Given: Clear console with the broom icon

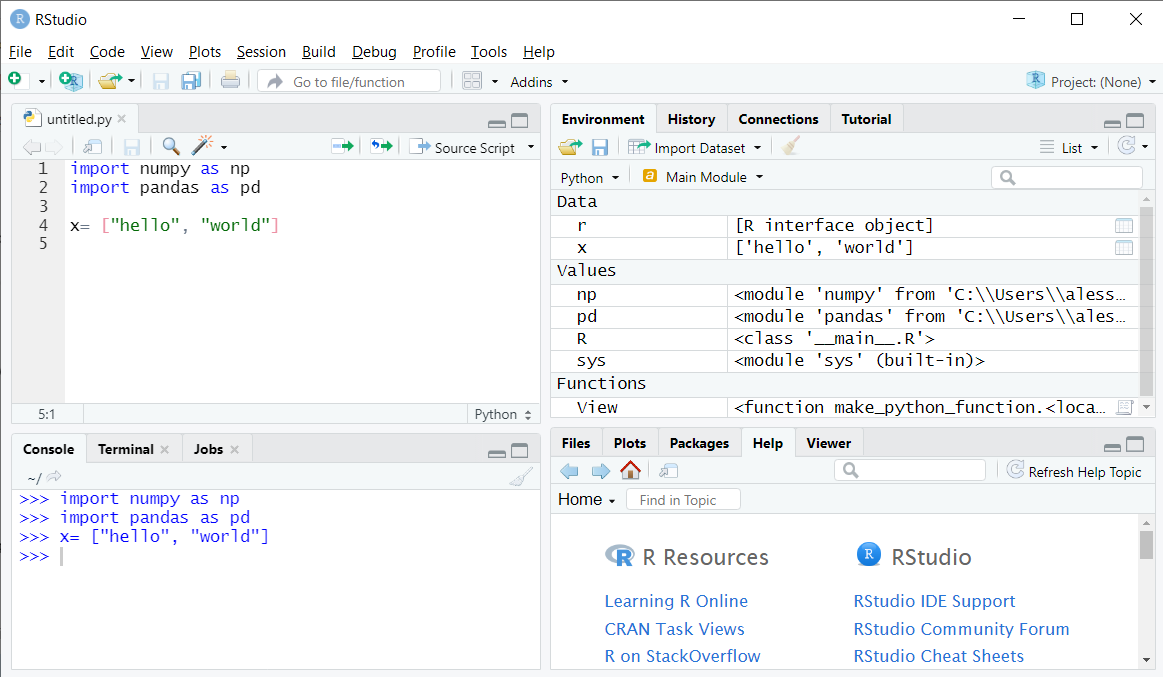Looking at the screenshot, I should tap(520, 478).
